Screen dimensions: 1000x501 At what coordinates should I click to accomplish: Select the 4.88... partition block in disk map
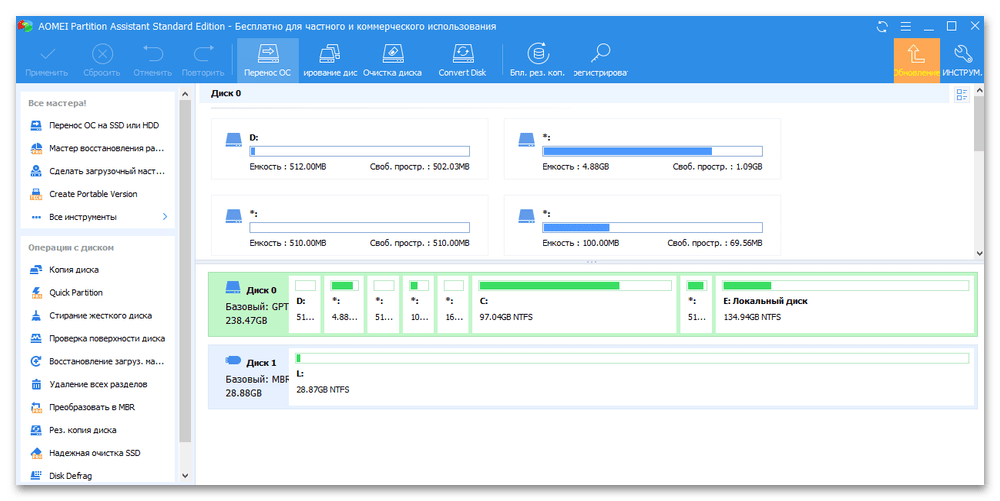pyautogui.click(x=344, y=305)
